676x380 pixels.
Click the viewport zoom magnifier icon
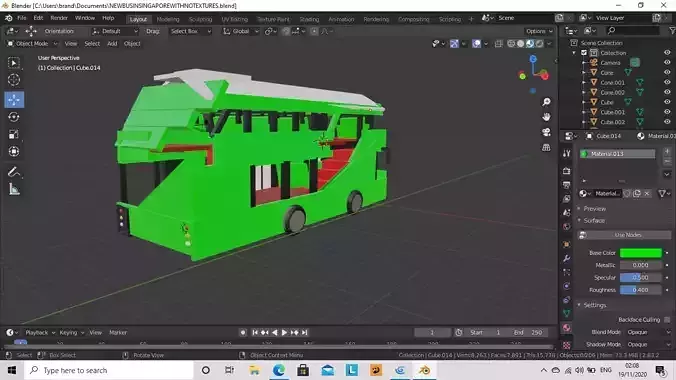point(546,102)
